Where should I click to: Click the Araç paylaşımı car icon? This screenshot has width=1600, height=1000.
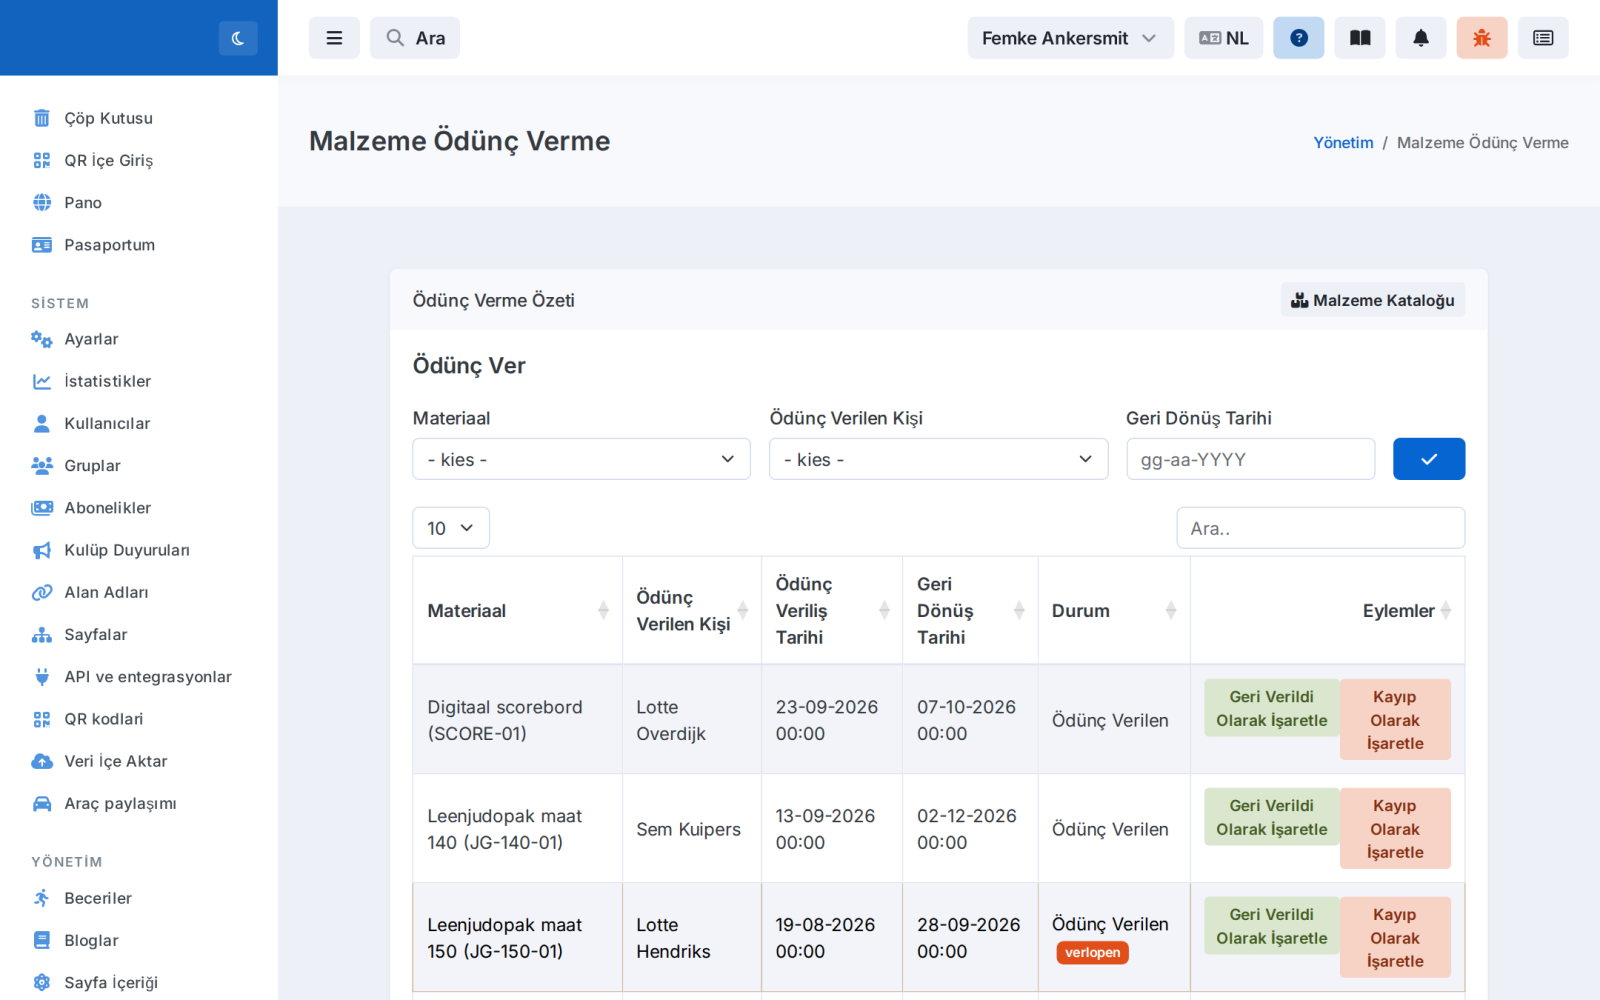[x=42, y=804]
